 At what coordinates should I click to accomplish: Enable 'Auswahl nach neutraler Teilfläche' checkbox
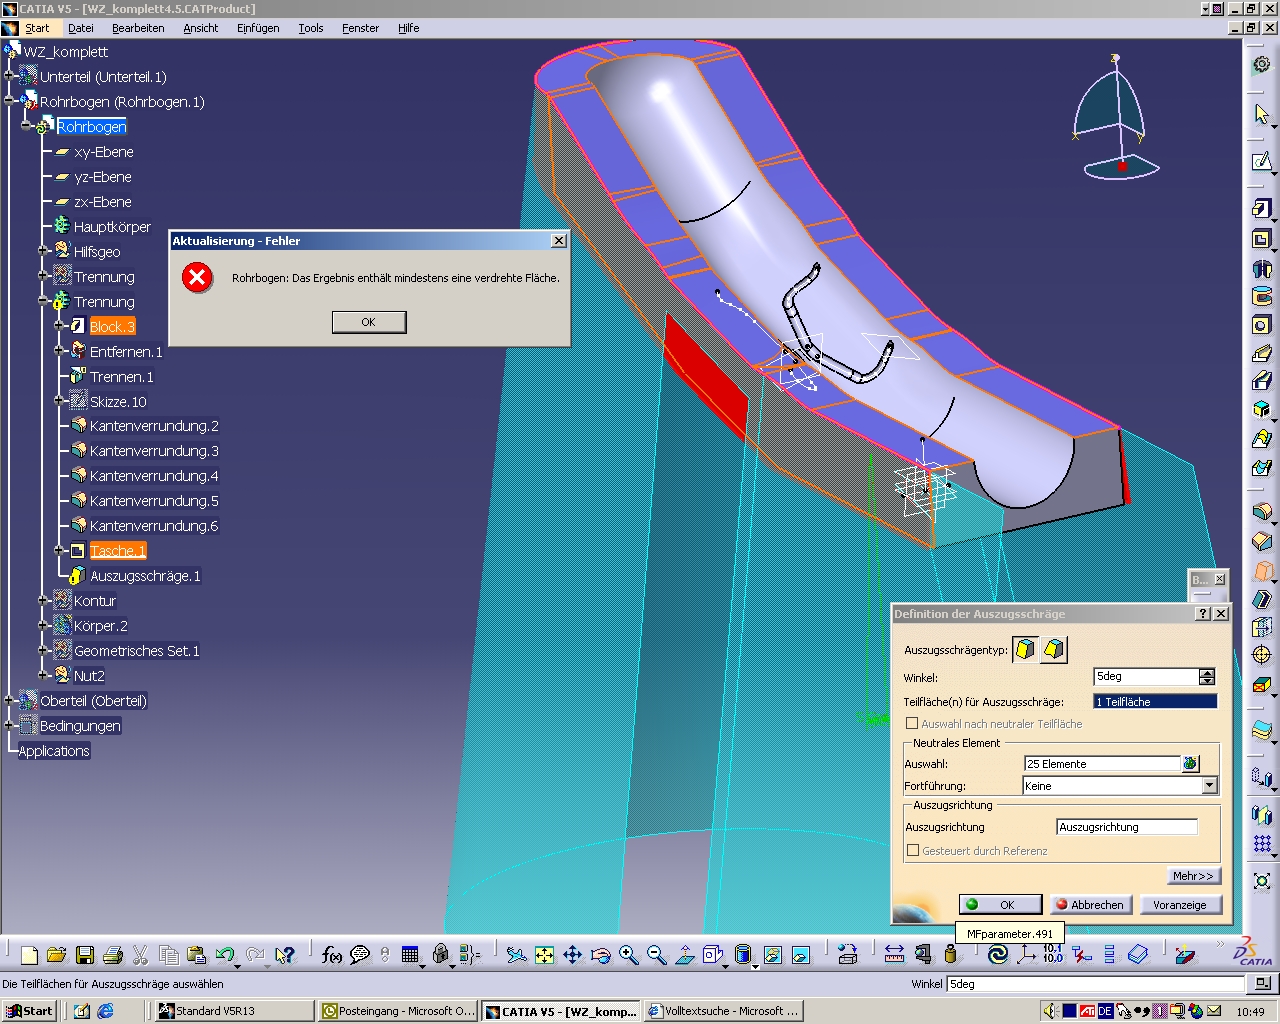[x=912, y=723]
